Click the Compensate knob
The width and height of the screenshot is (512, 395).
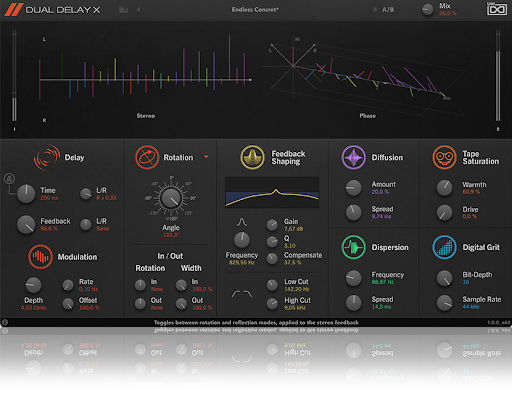[272, 258]
